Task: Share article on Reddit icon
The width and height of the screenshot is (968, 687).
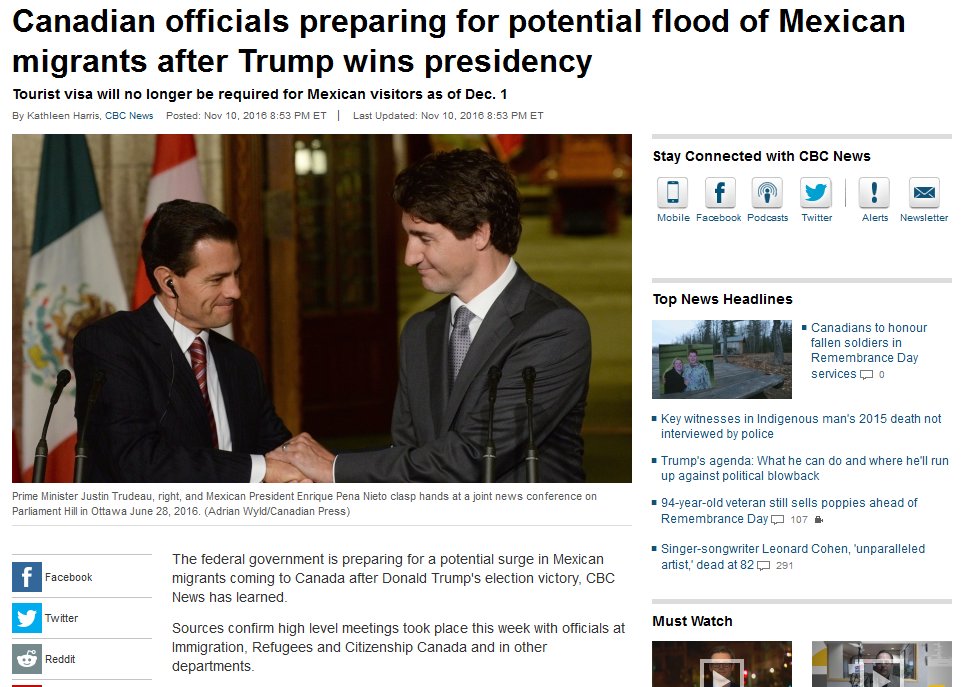Action: (x=27, y=659)
